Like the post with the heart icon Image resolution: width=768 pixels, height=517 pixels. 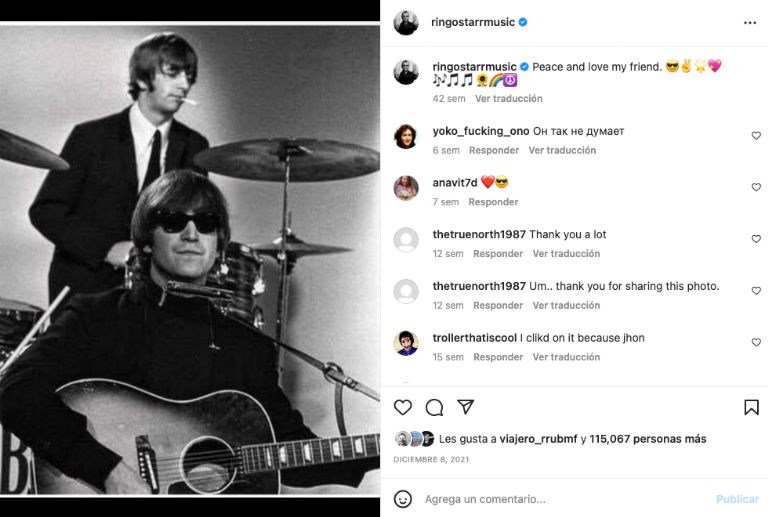click(x=403, y=407)
